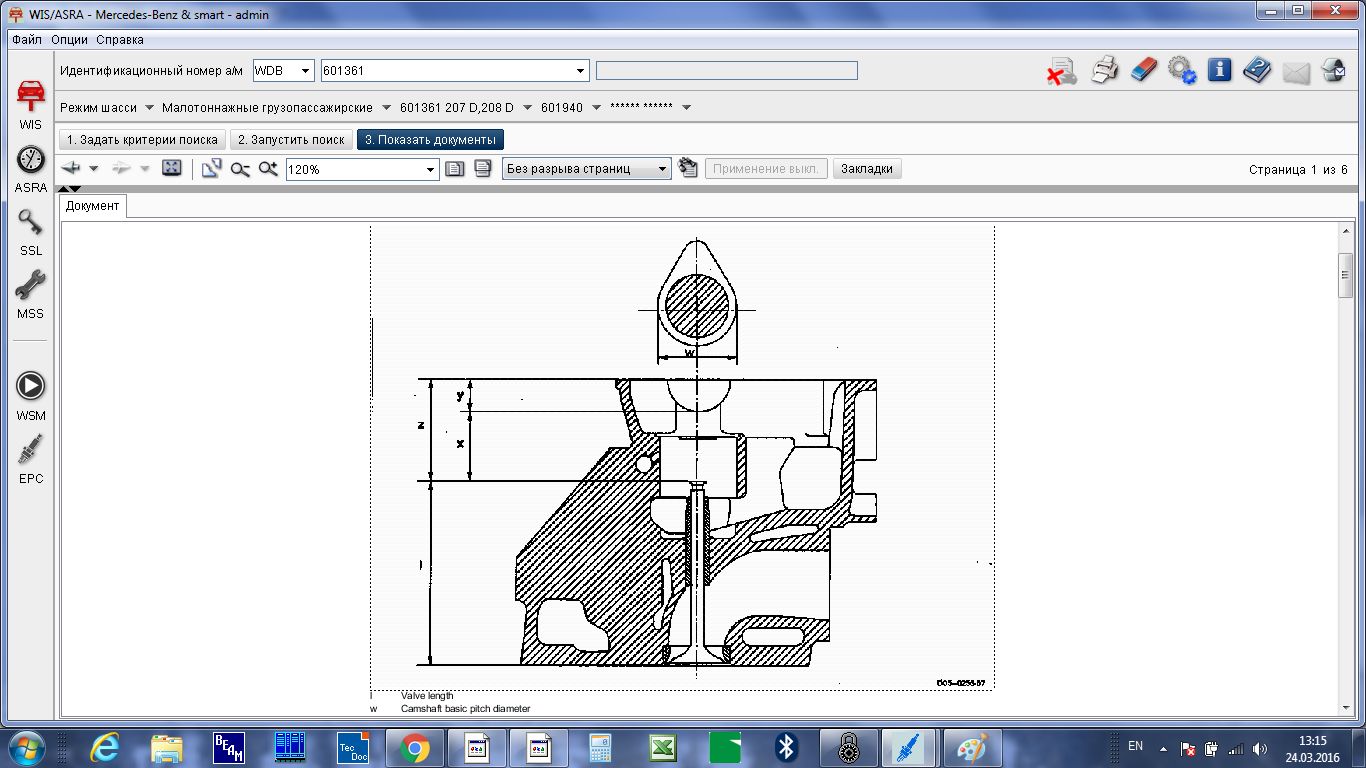Zoom out with the magnifier minus icon

pyautogui.click(x=240, y=169)
